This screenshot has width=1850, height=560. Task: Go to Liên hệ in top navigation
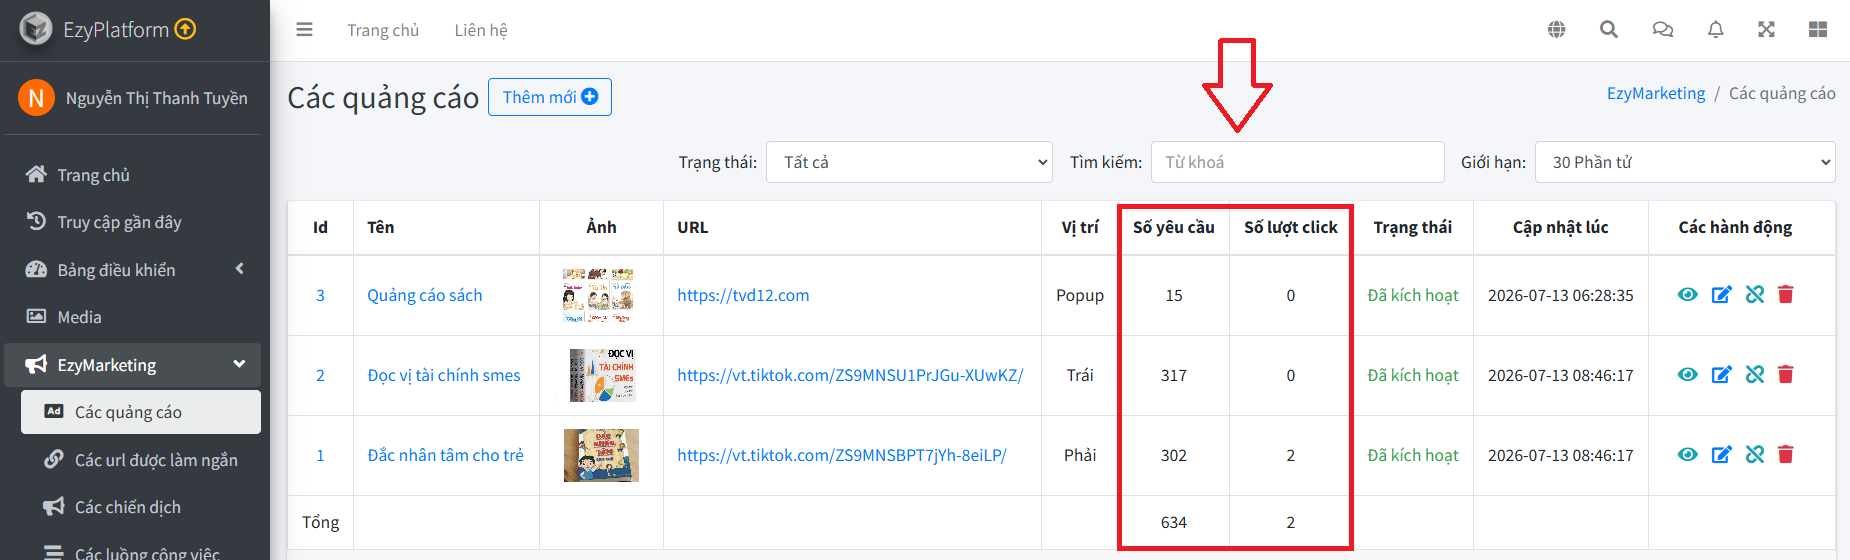[481, 30]
